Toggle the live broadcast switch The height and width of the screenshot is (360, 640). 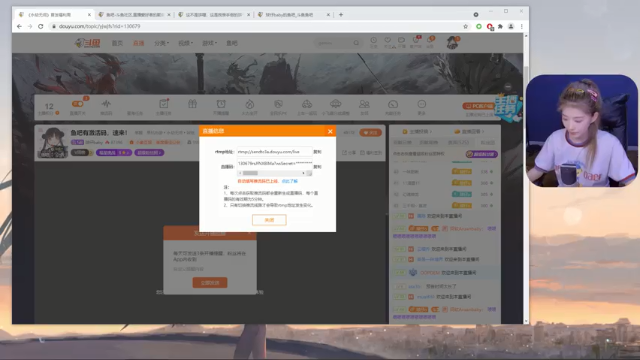tap(78, 104)
